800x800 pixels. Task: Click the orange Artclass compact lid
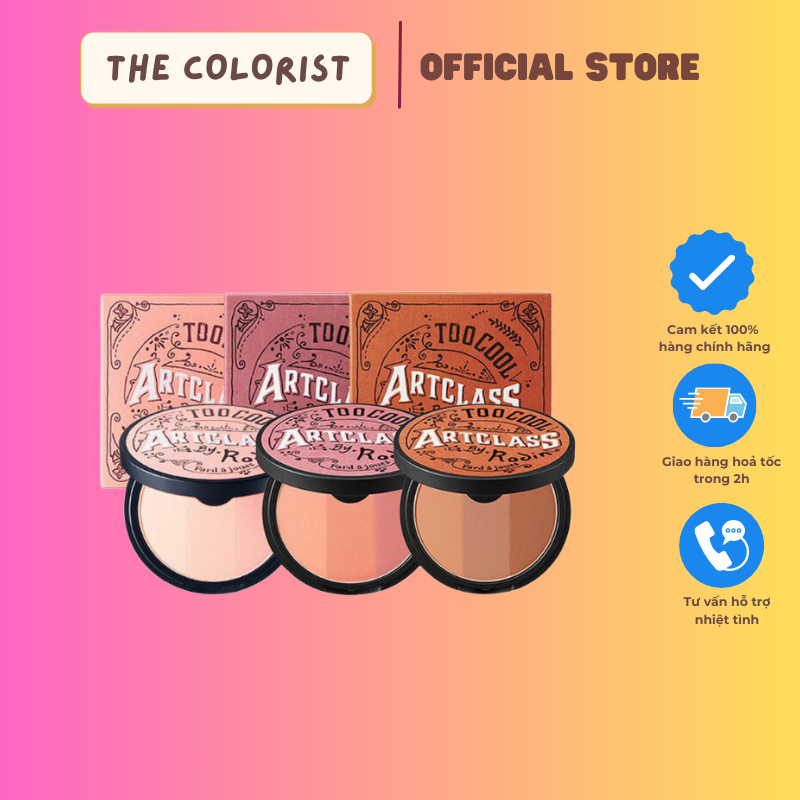click(x=485, y=441)
